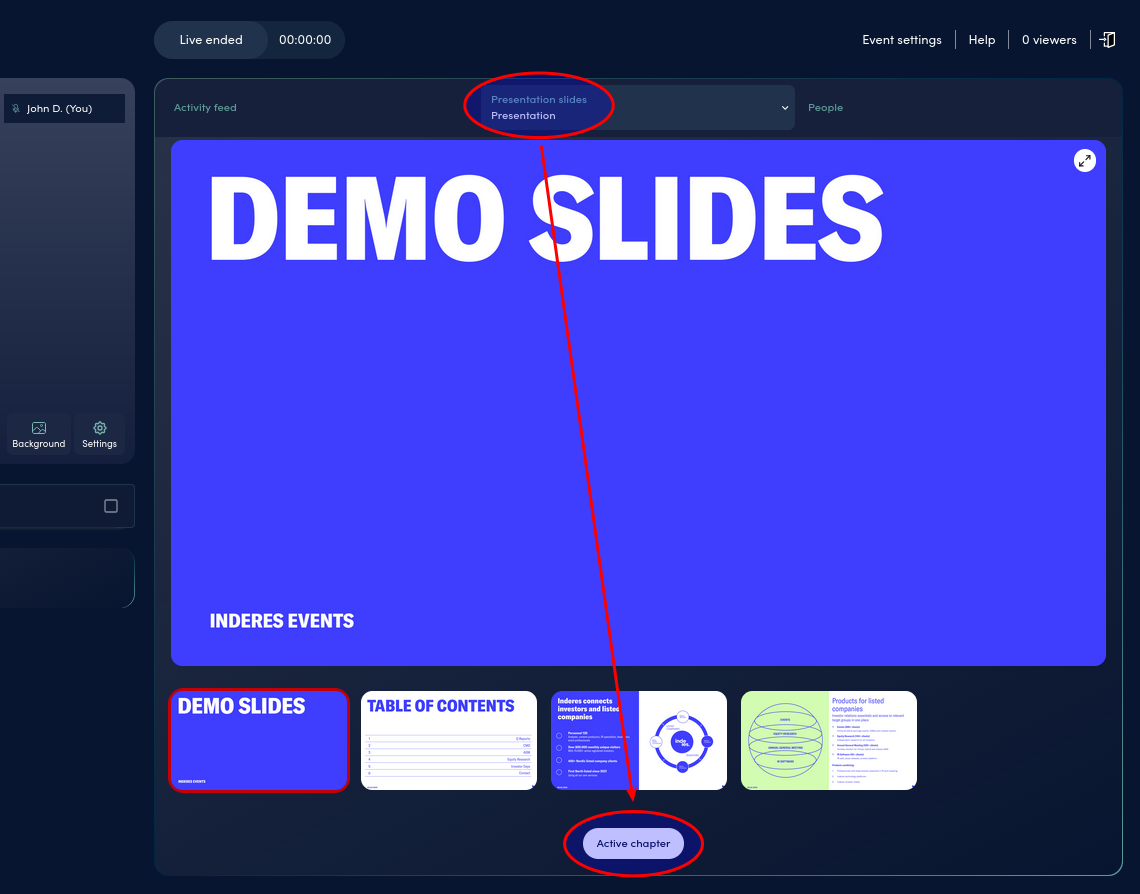Image resolution: width=1140 pixels, height=894 pixels.
Task: Click the Live ended status pill
Action: tap(210, 39)
